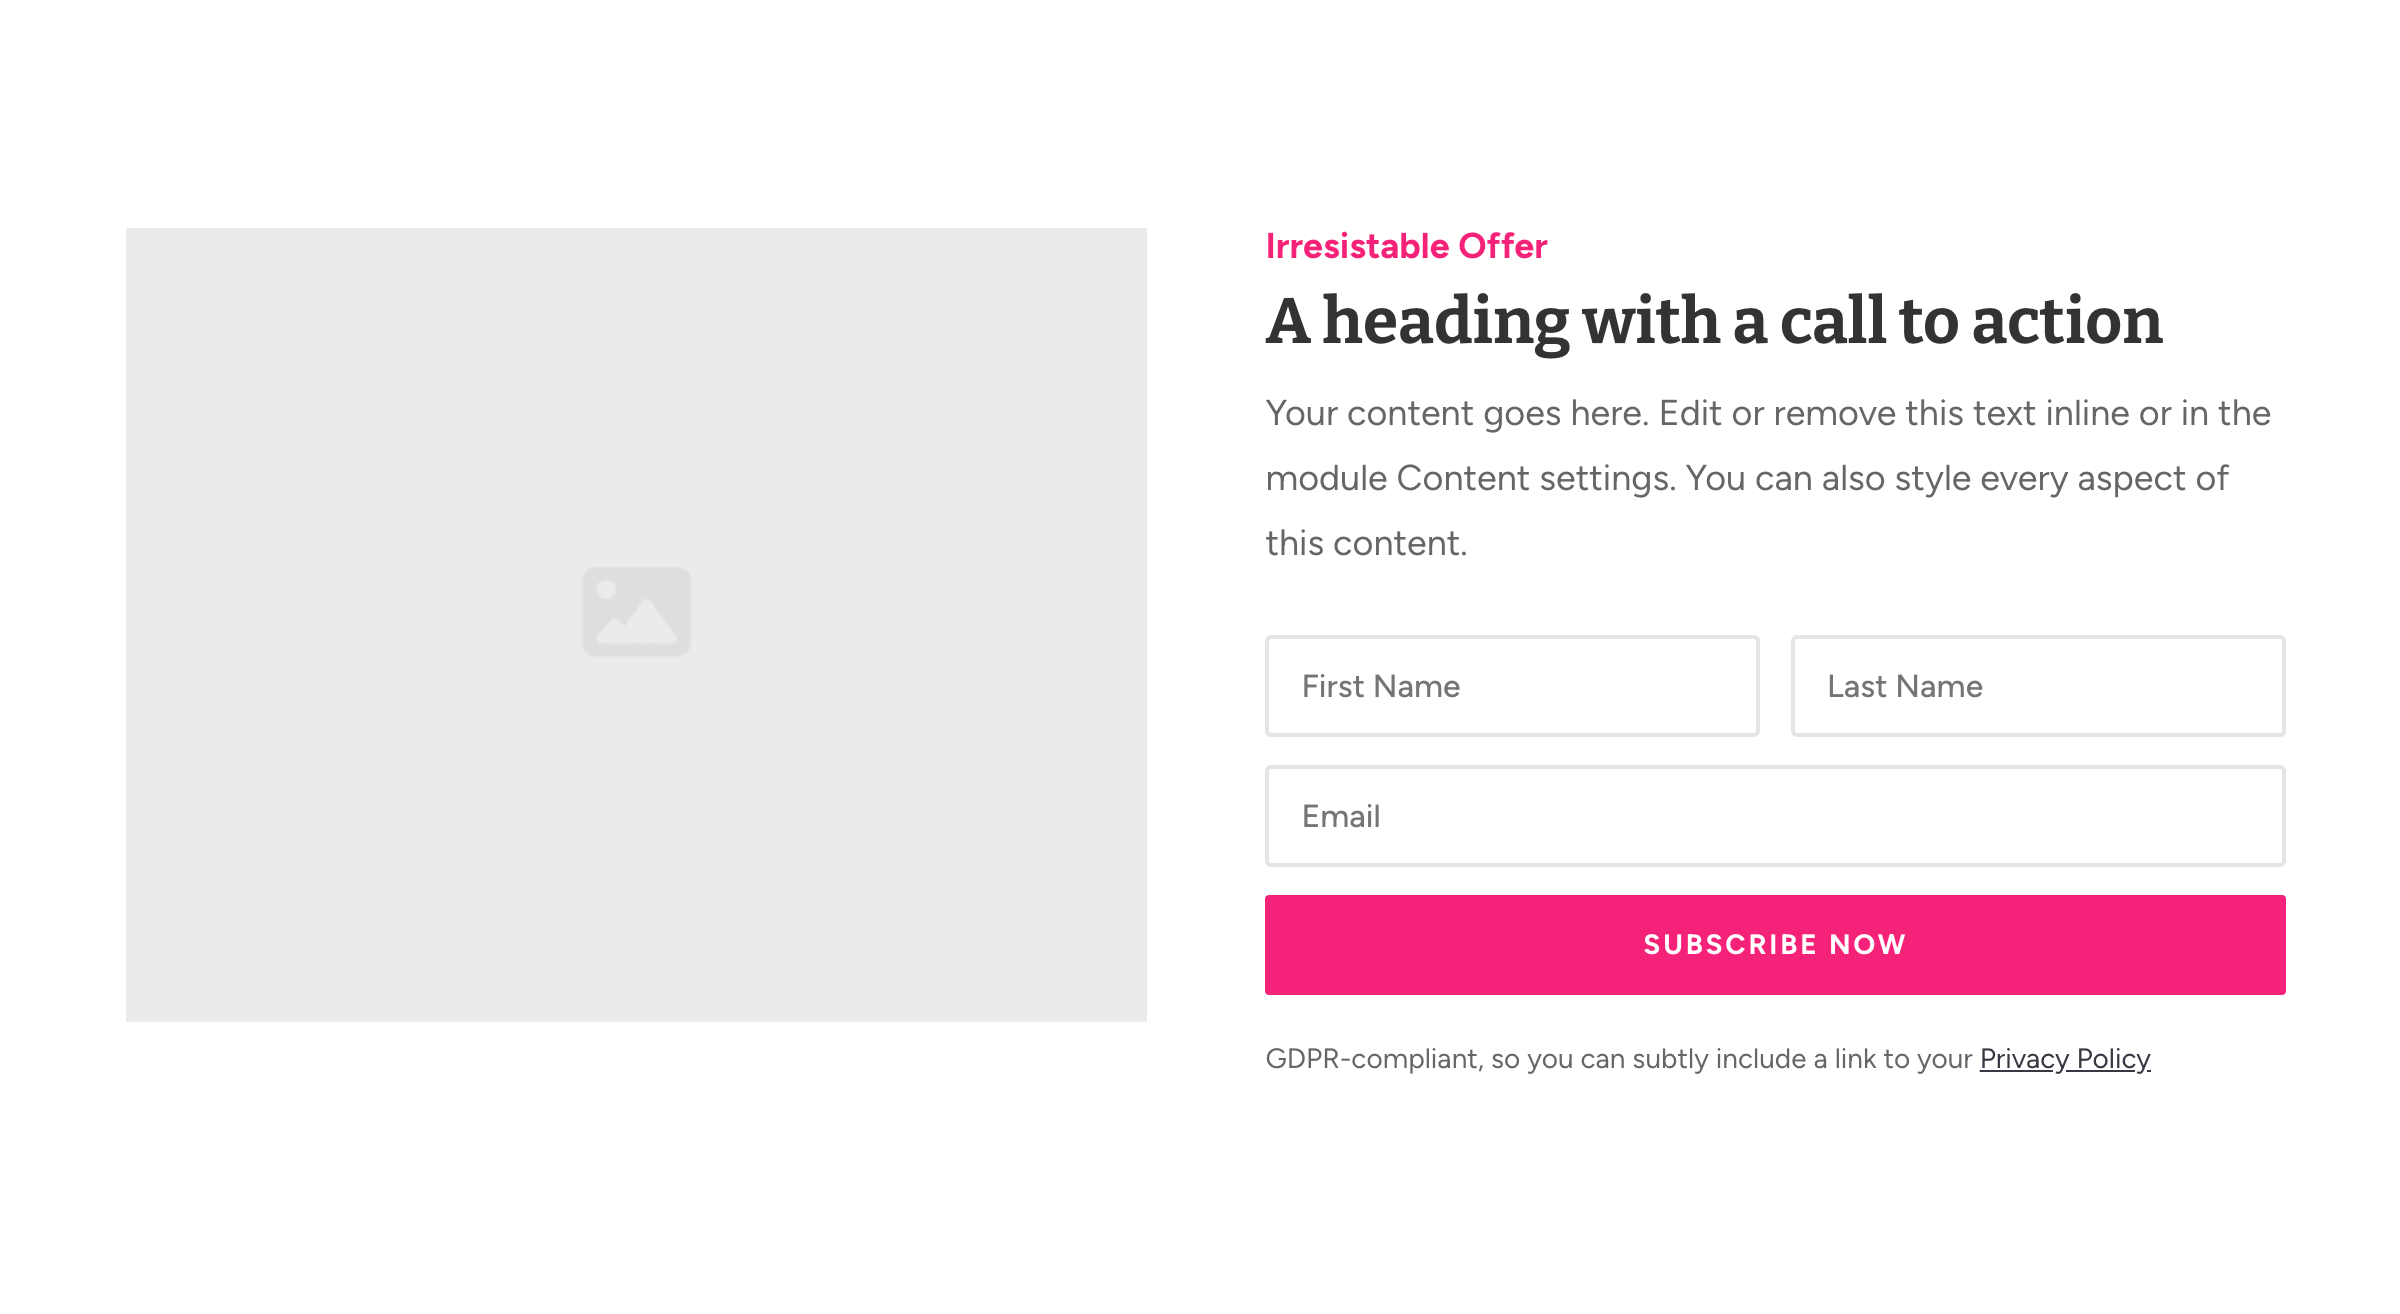Viewport: 2400px width, 1314px height.
Task: Click the "First Name" placeholder text
Action: [x=1381, y=687]
